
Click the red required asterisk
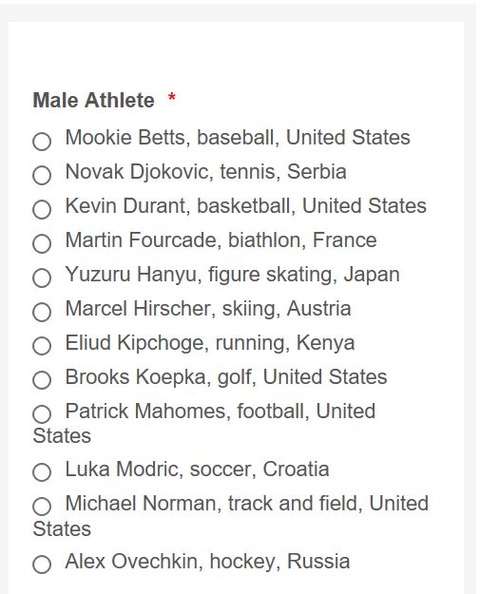(172, 97)
